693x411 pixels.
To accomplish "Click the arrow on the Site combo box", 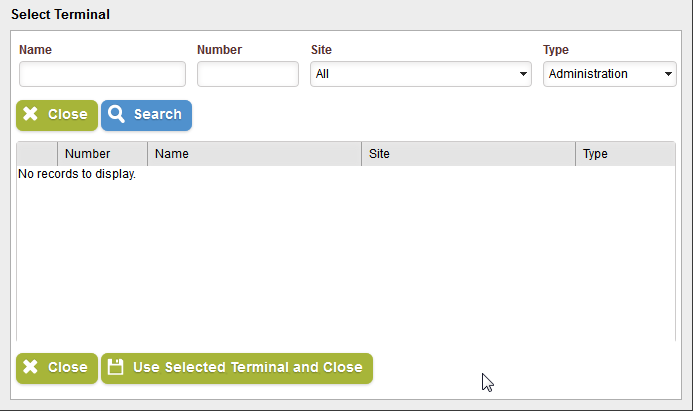I will click(x=523, y=74).
